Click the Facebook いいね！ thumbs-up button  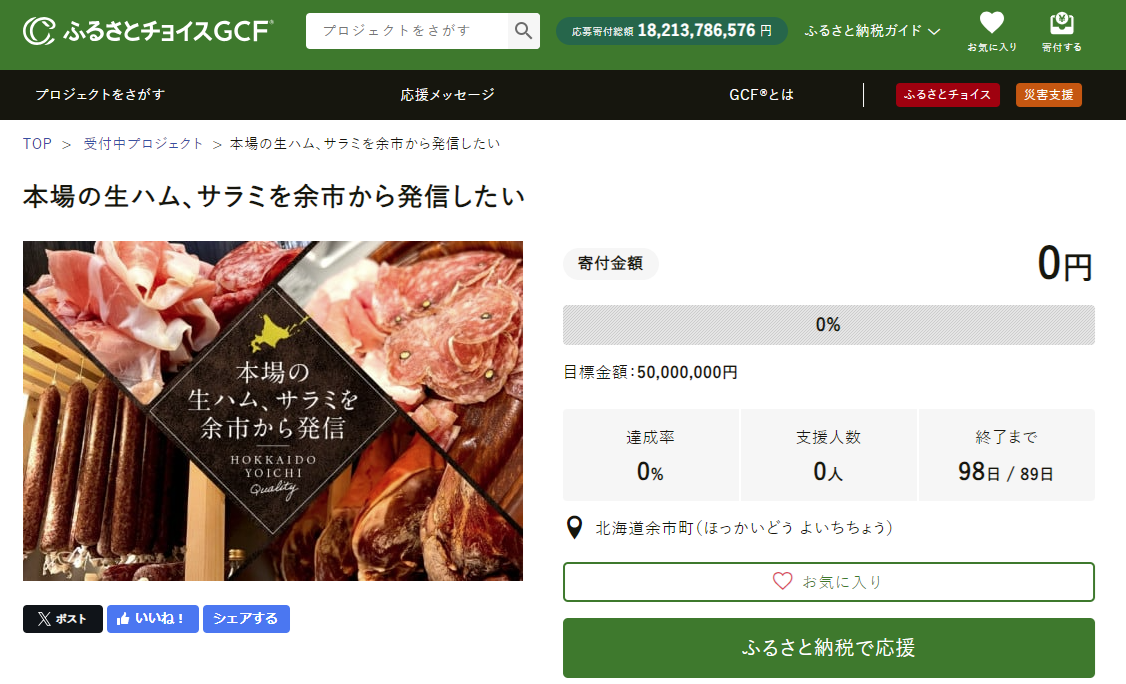tap(152, 619)
